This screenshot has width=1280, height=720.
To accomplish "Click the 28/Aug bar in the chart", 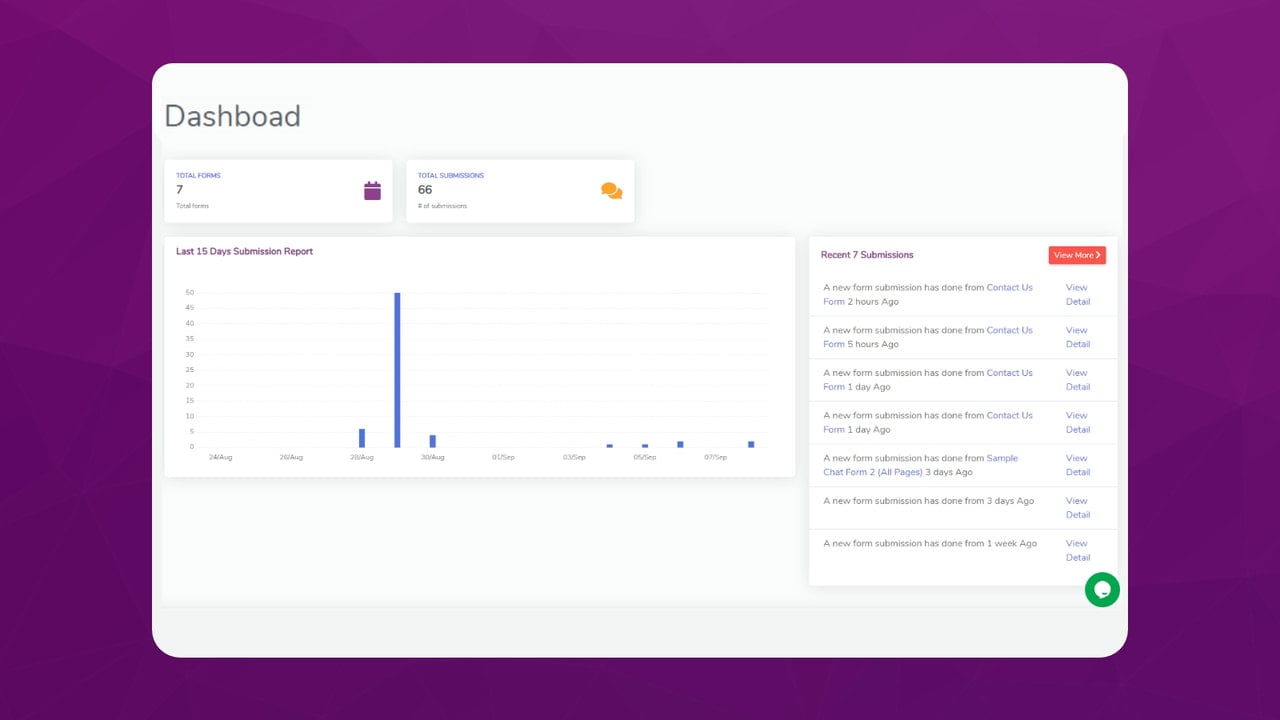I will coord(362,438).
